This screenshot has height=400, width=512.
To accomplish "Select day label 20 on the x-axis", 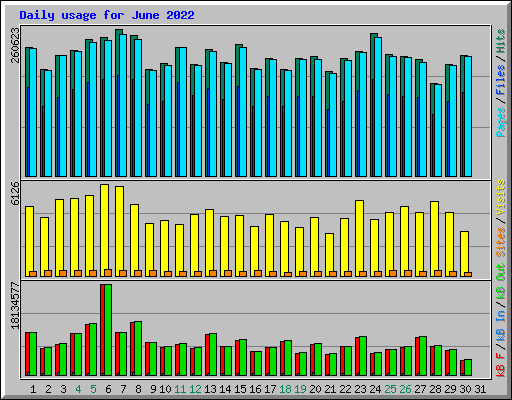I will [x=315, y=389].
